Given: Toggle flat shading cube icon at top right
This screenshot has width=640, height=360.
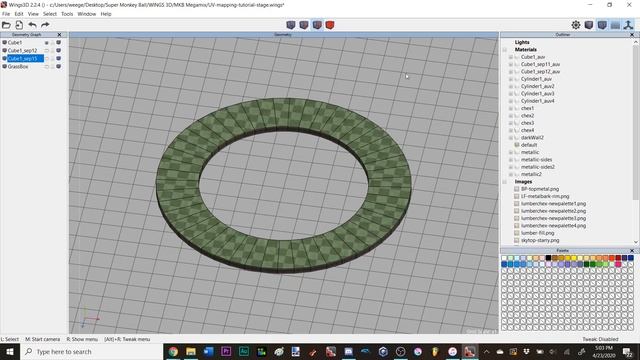Looking at the screenshot, I should [x=589, y=25].
